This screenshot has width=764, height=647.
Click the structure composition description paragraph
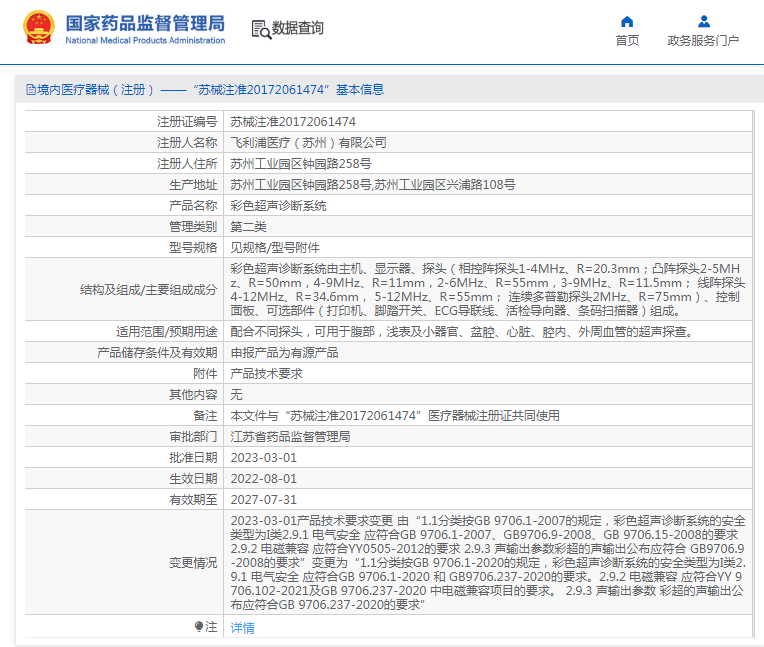pyautogui.click(x=488, y=289)
